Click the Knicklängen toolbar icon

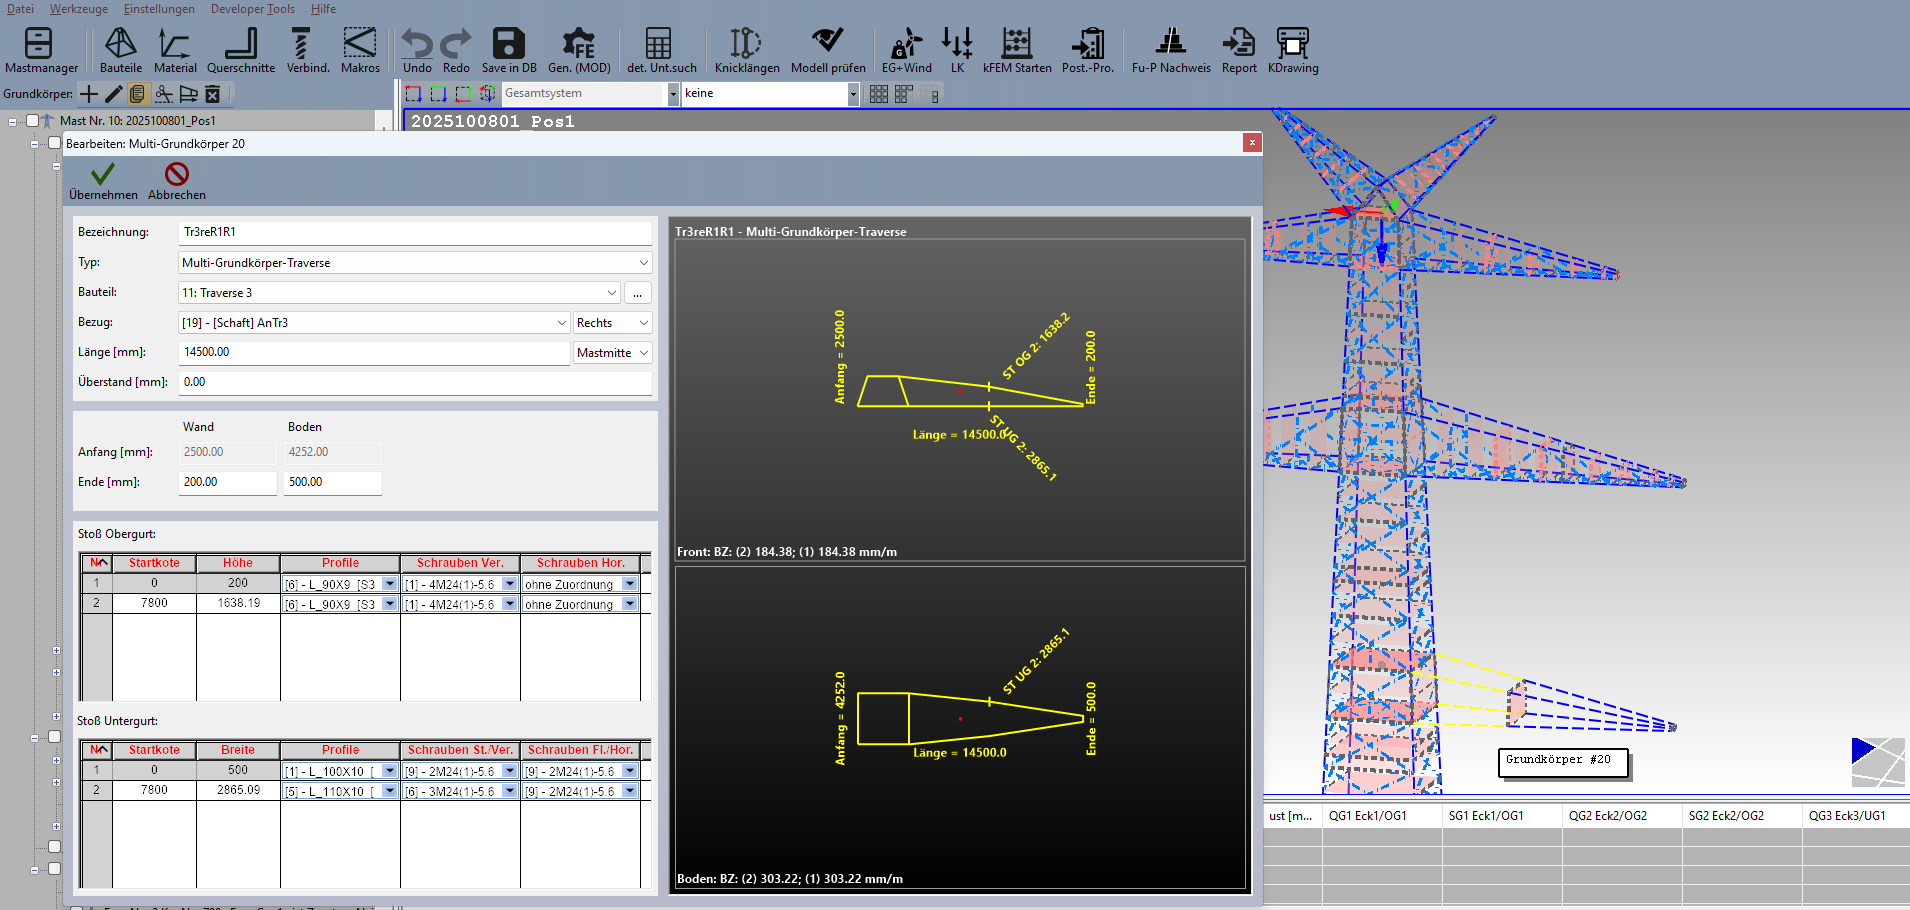(746, 50)
